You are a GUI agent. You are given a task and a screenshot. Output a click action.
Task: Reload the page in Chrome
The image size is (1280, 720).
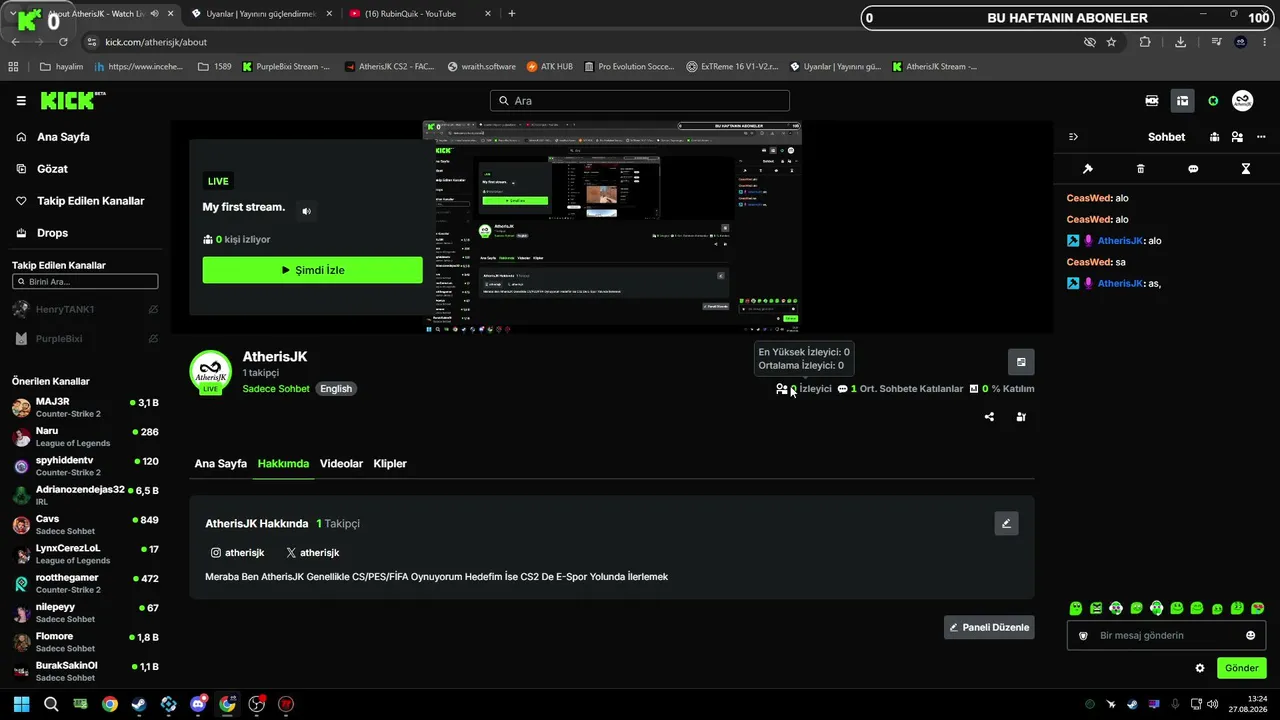(63, 42)
